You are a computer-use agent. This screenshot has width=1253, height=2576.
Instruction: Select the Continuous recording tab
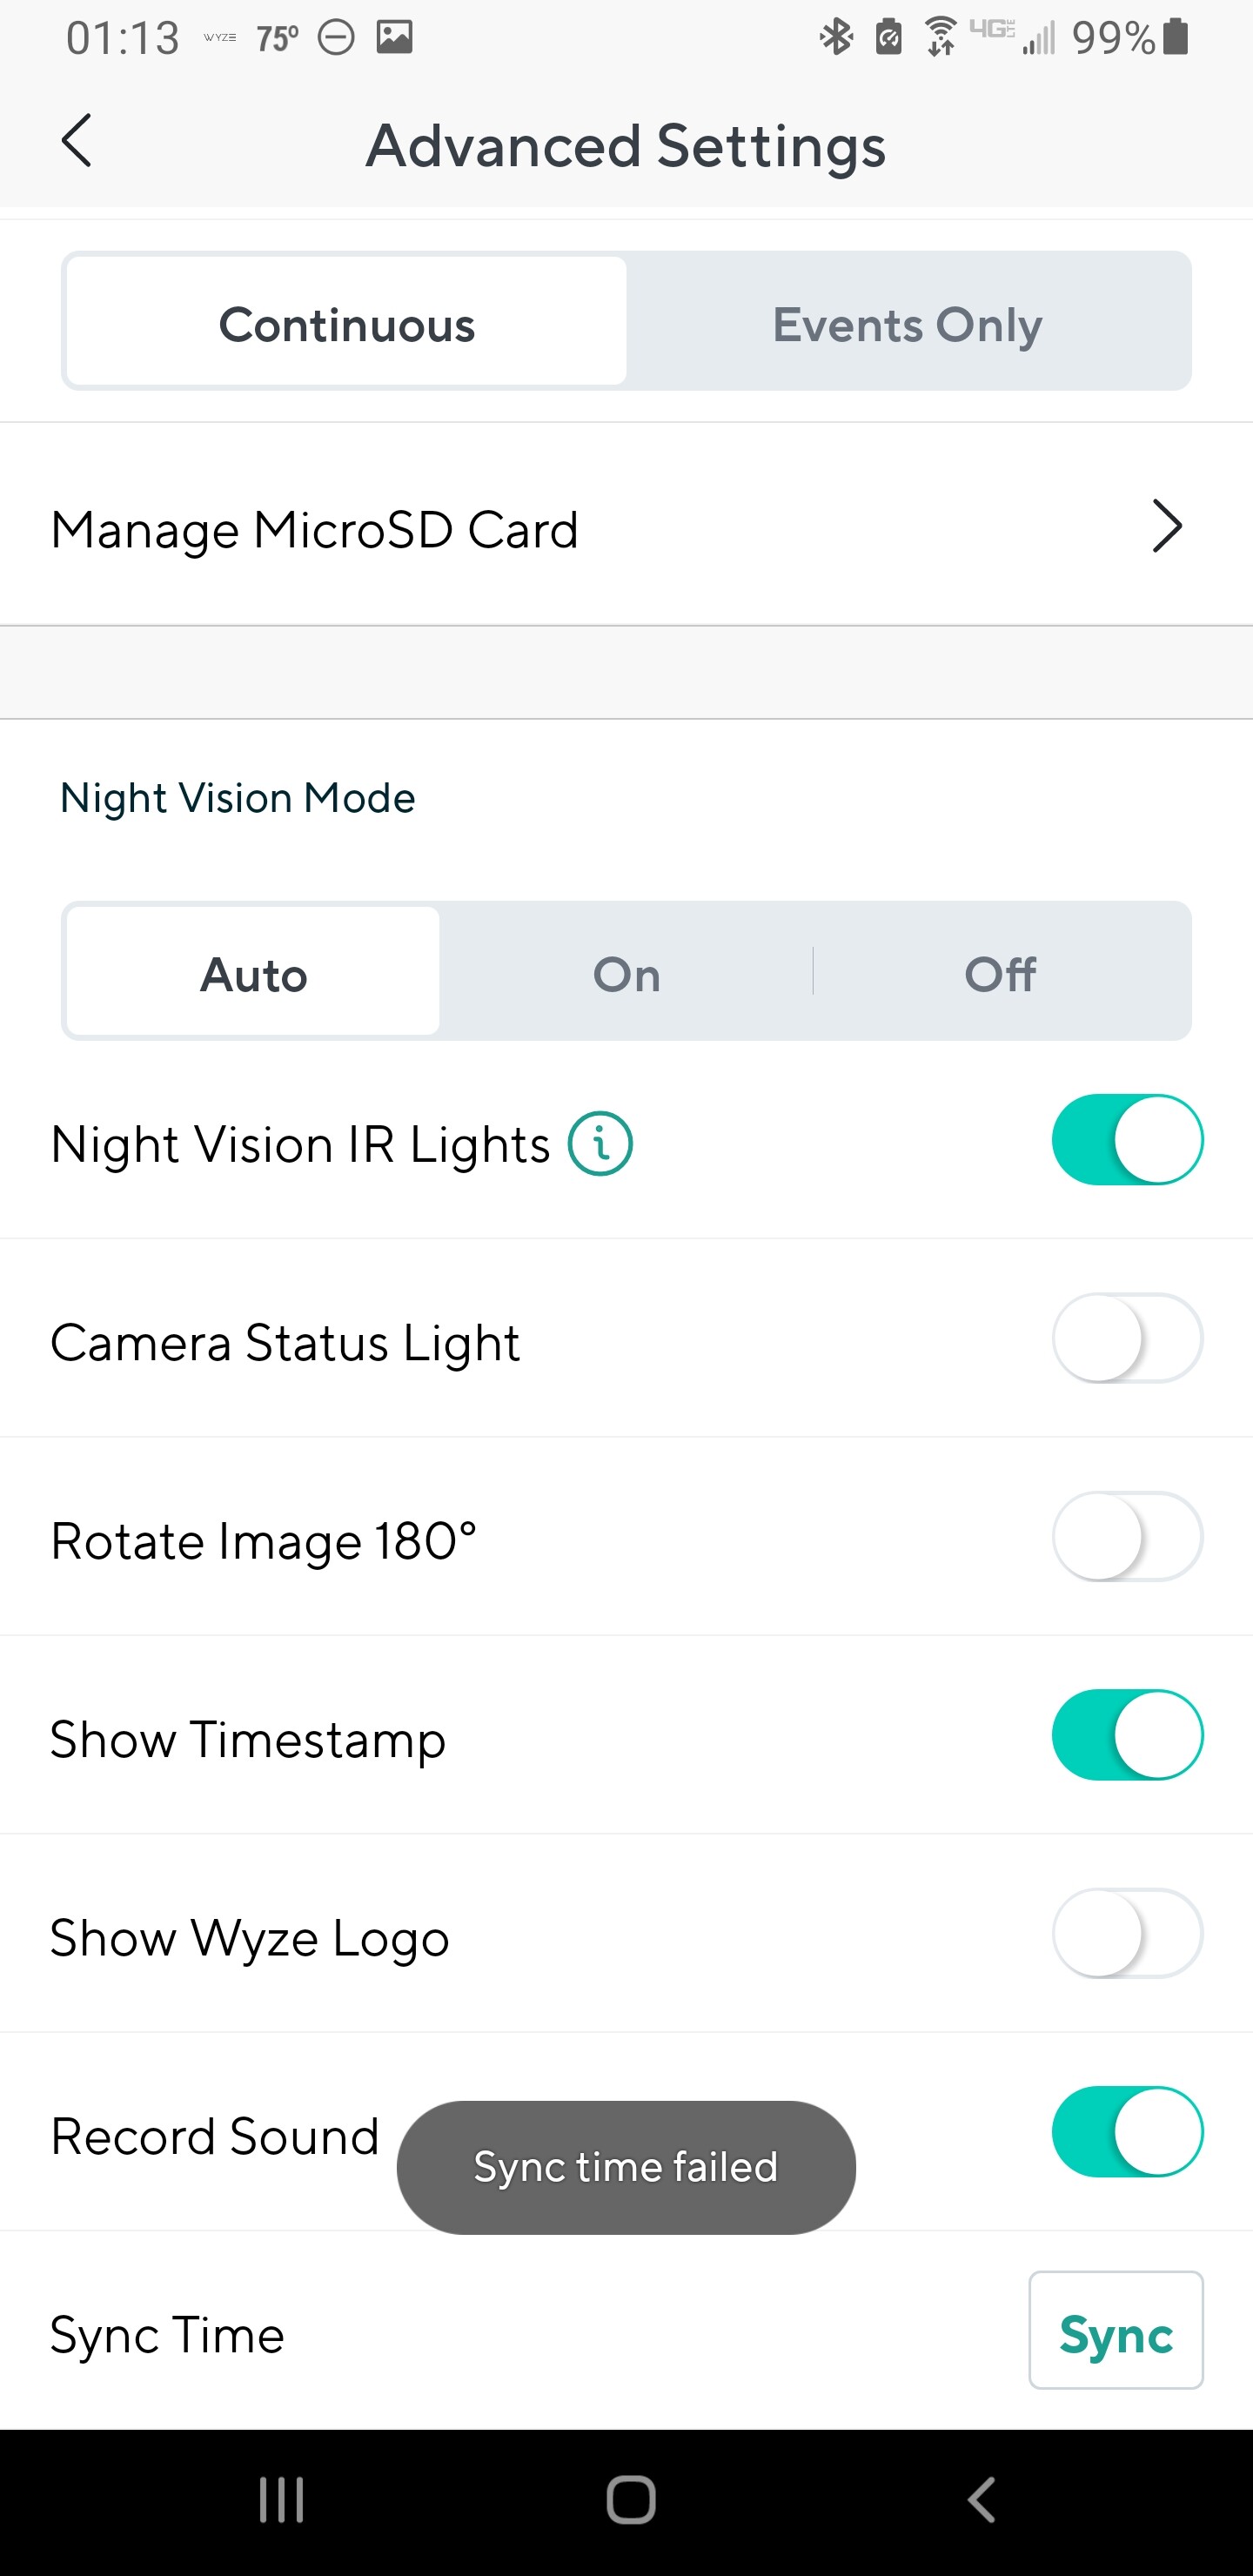coord(347,323)
